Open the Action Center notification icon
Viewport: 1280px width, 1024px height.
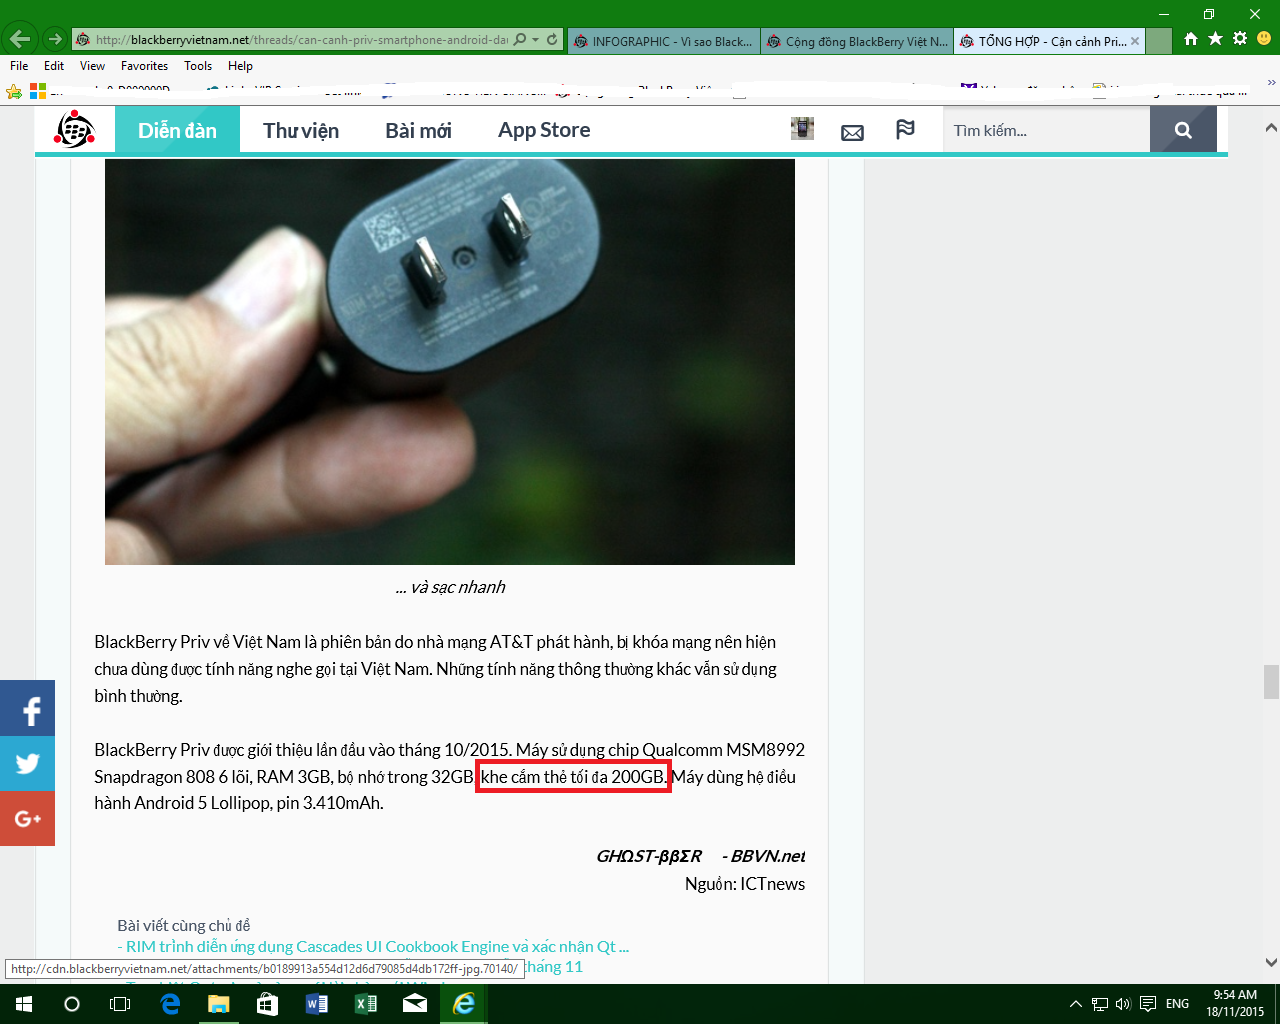[x=1148, y=1004]
